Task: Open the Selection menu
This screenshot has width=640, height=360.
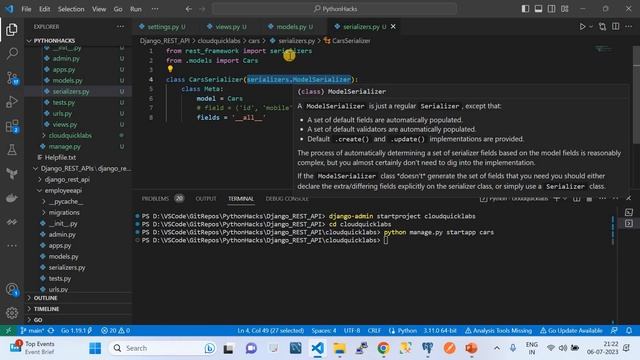Action: (71, 9)
